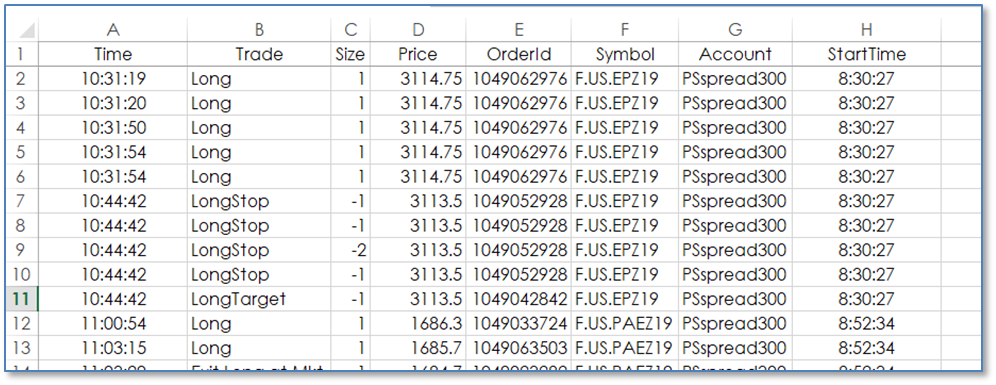Viewport: 996px width, 385px height.
Task: Select column A header
Action: point(113,30)
